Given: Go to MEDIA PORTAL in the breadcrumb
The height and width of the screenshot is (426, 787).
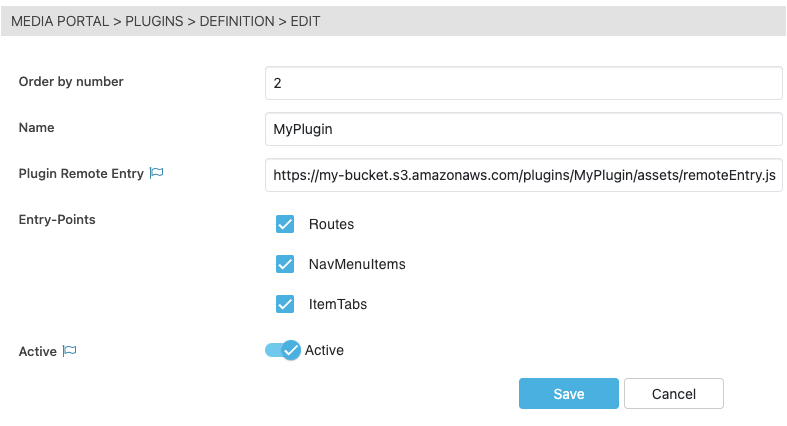Looking at the screenshot, I should [x=59, y=21].
